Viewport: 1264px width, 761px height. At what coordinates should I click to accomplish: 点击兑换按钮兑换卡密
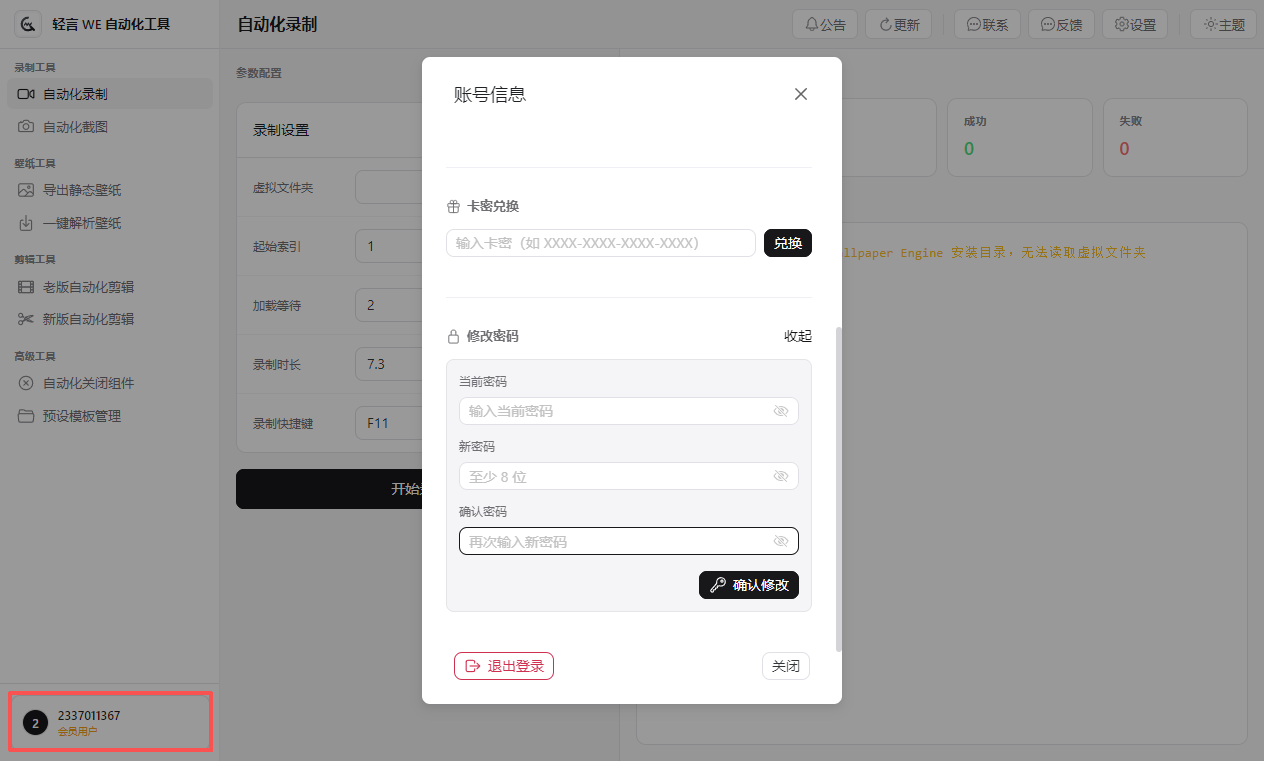[788, 243]
